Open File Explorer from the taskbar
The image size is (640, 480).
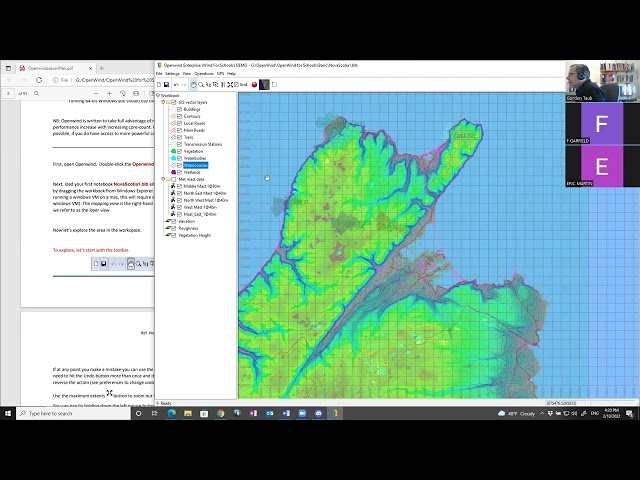coord(188,413)
